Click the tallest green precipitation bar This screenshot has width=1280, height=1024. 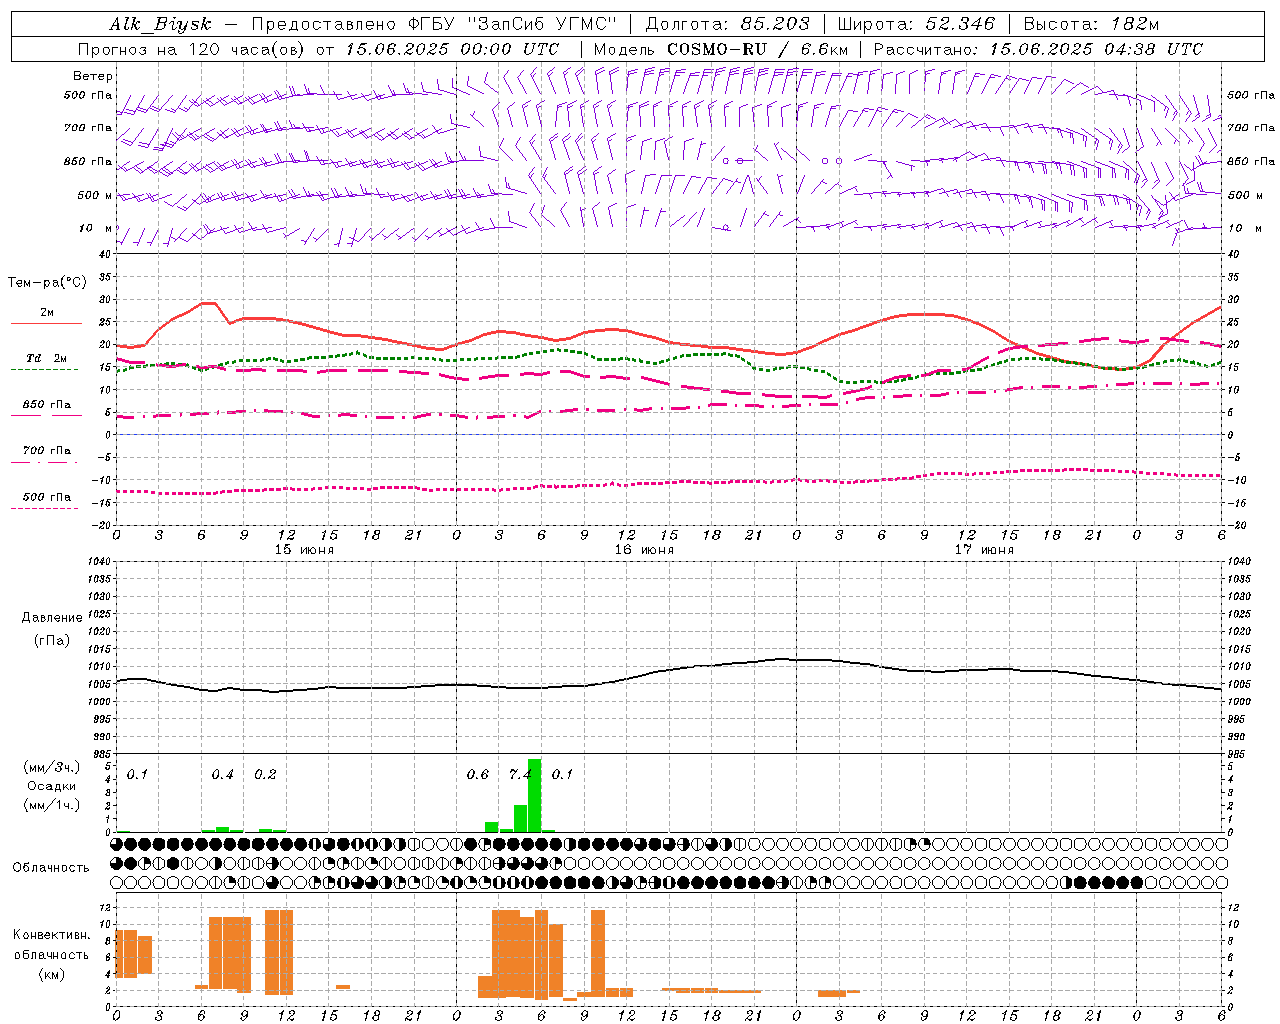pyautogui.click(x=534, y=796)
